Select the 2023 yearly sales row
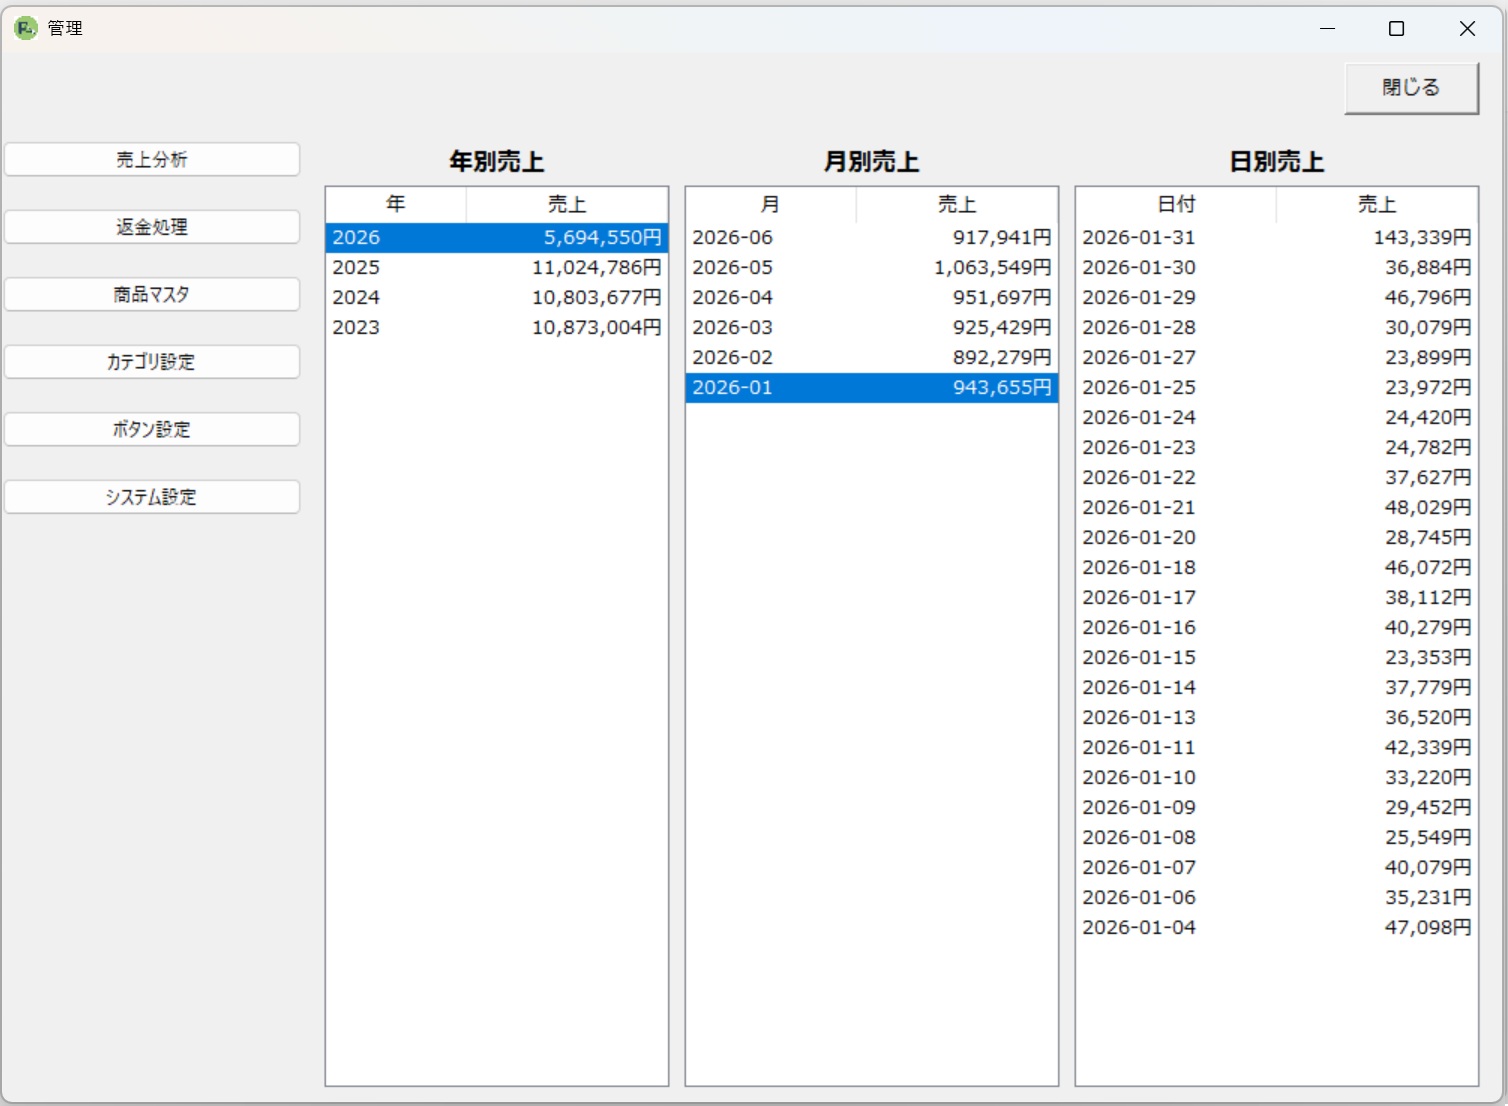 [x=496, y=328]
